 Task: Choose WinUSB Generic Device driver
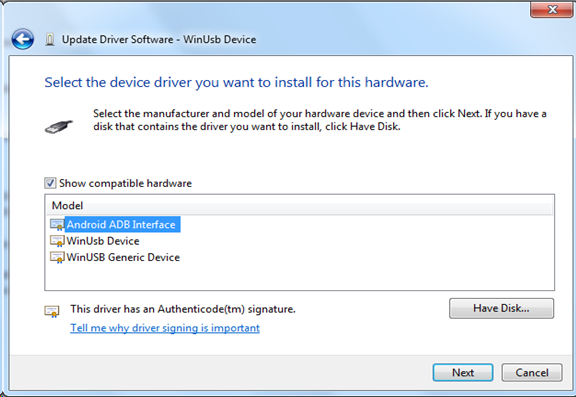[123, 257]
